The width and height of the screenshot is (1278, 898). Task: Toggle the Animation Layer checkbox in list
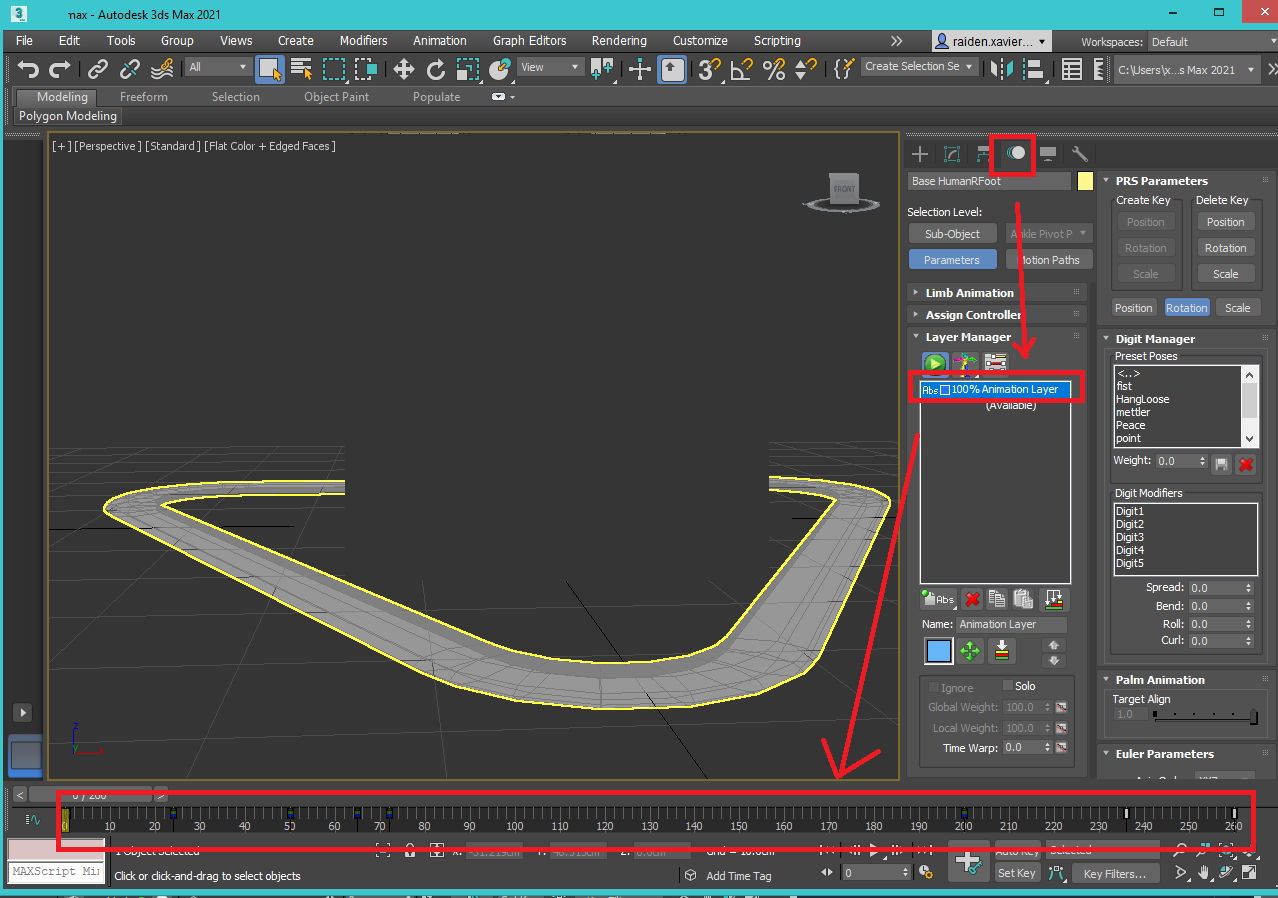945,390
